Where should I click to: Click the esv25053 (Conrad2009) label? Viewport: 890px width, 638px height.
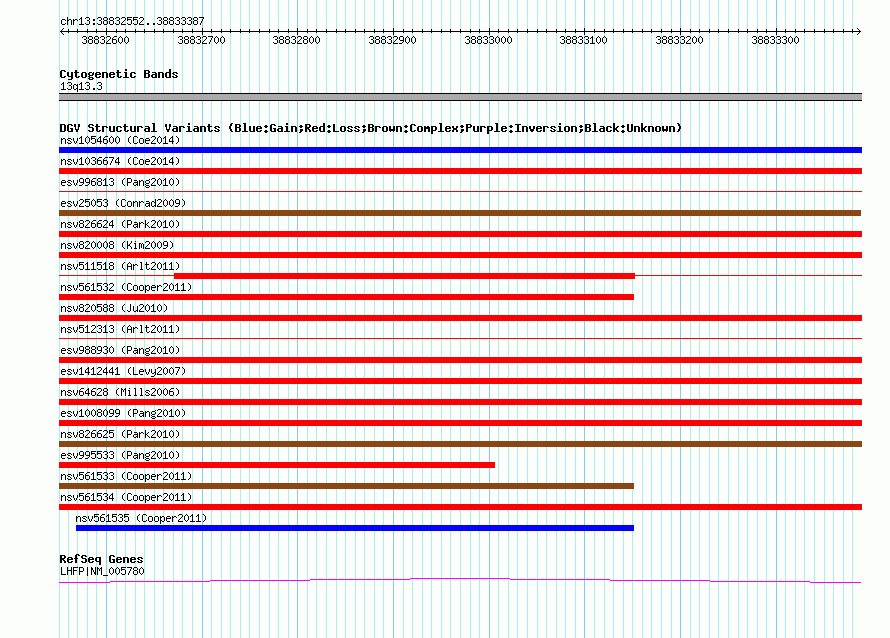123,203
